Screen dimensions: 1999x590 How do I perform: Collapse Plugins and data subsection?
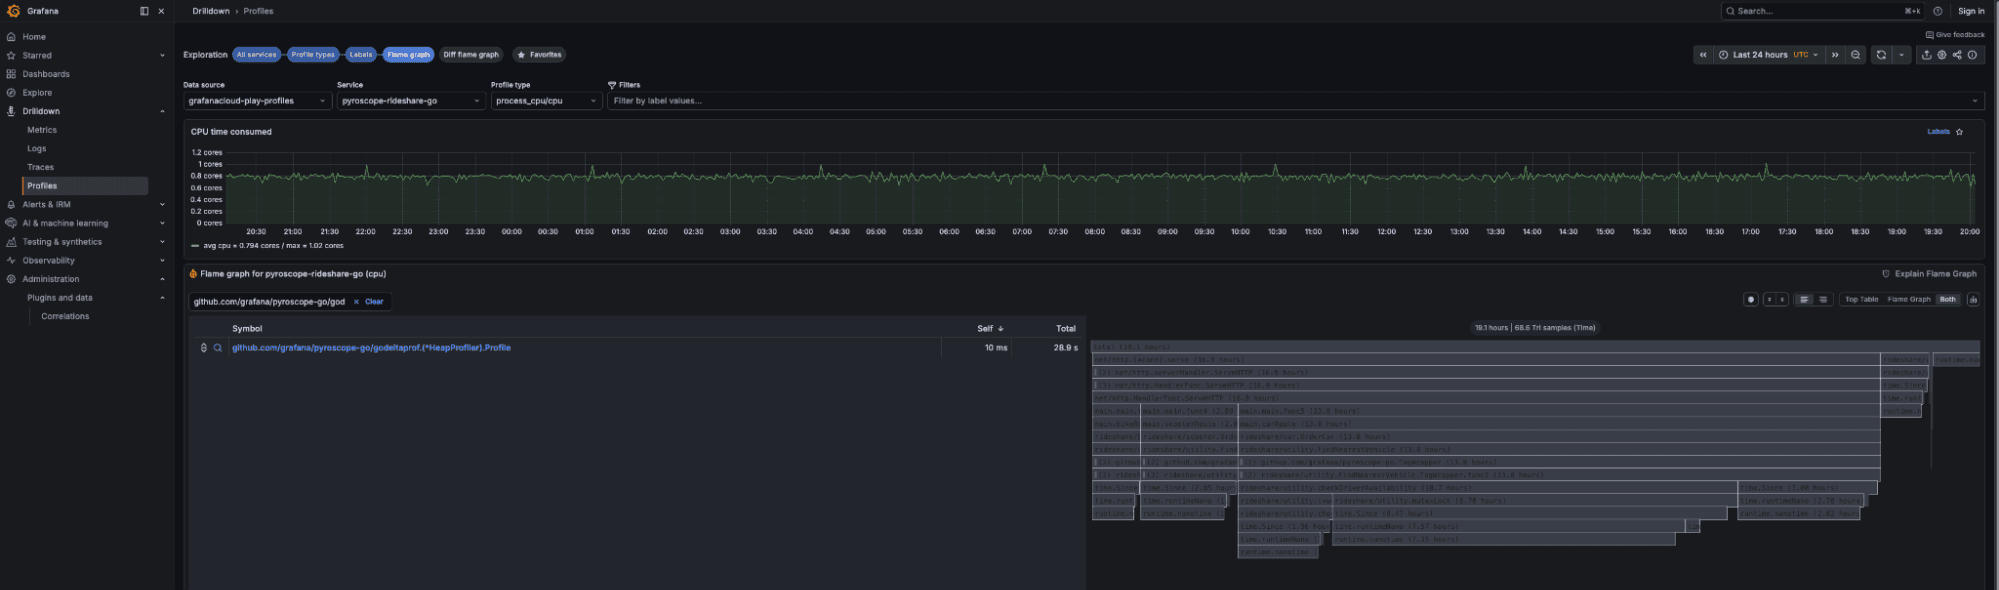(x=162, y=298)
